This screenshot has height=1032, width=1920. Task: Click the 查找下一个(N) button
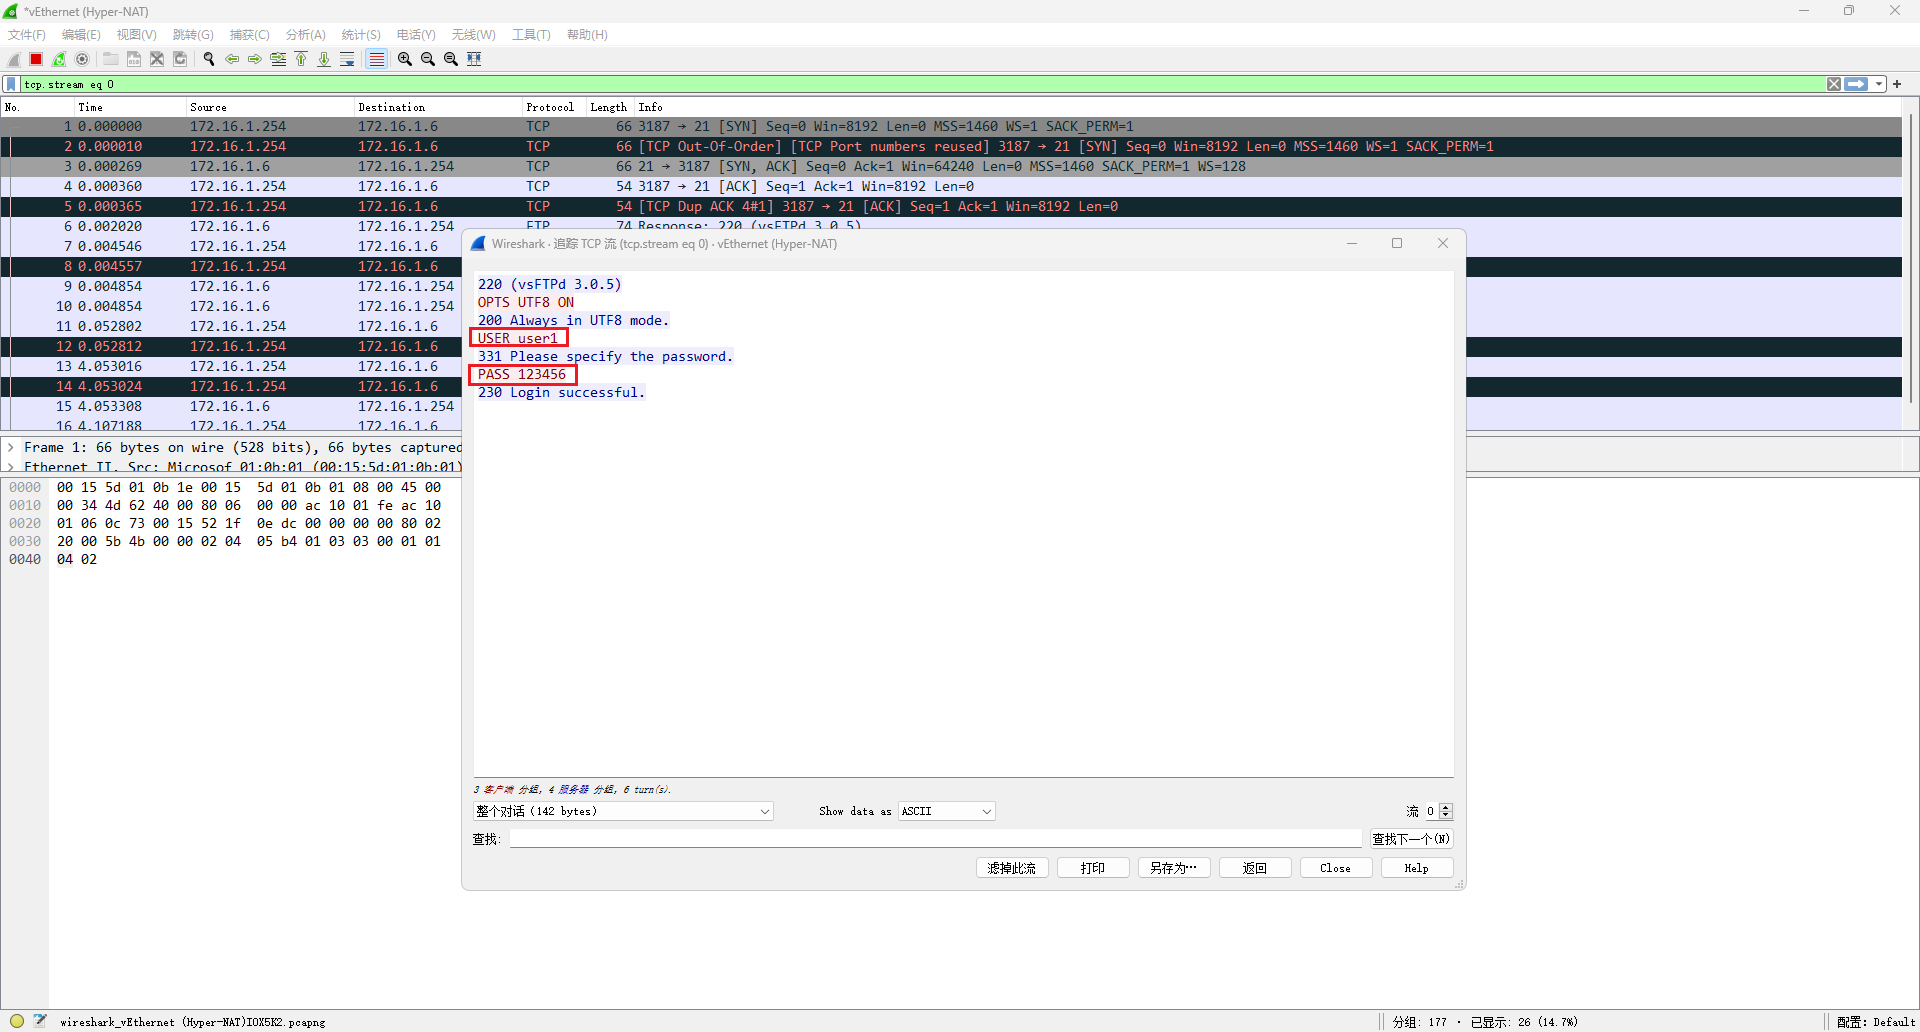tap(1411, 839)
